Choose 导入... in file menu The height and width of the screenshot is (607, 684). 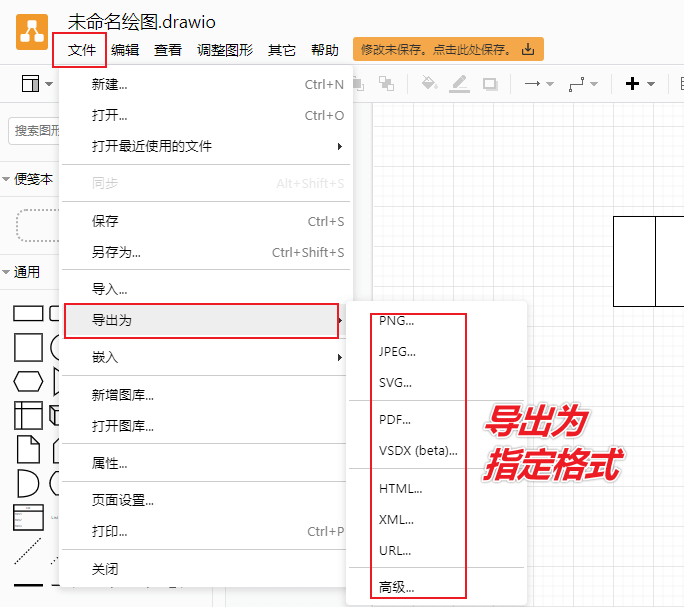[x=206, y=289]
